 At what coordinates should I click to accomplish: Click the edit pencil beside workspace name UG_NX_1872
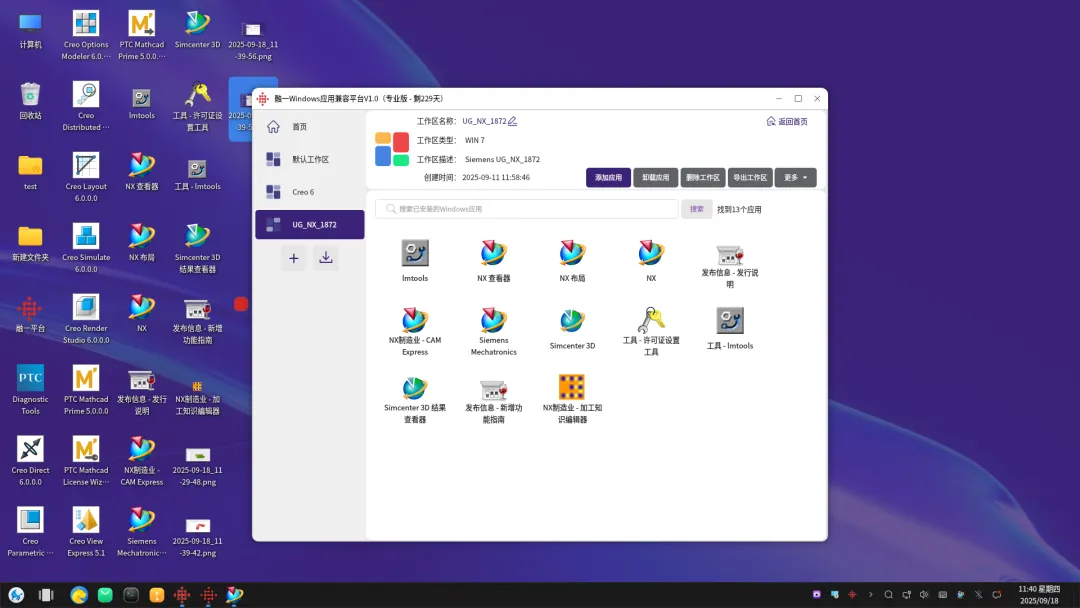coord(512,121)
